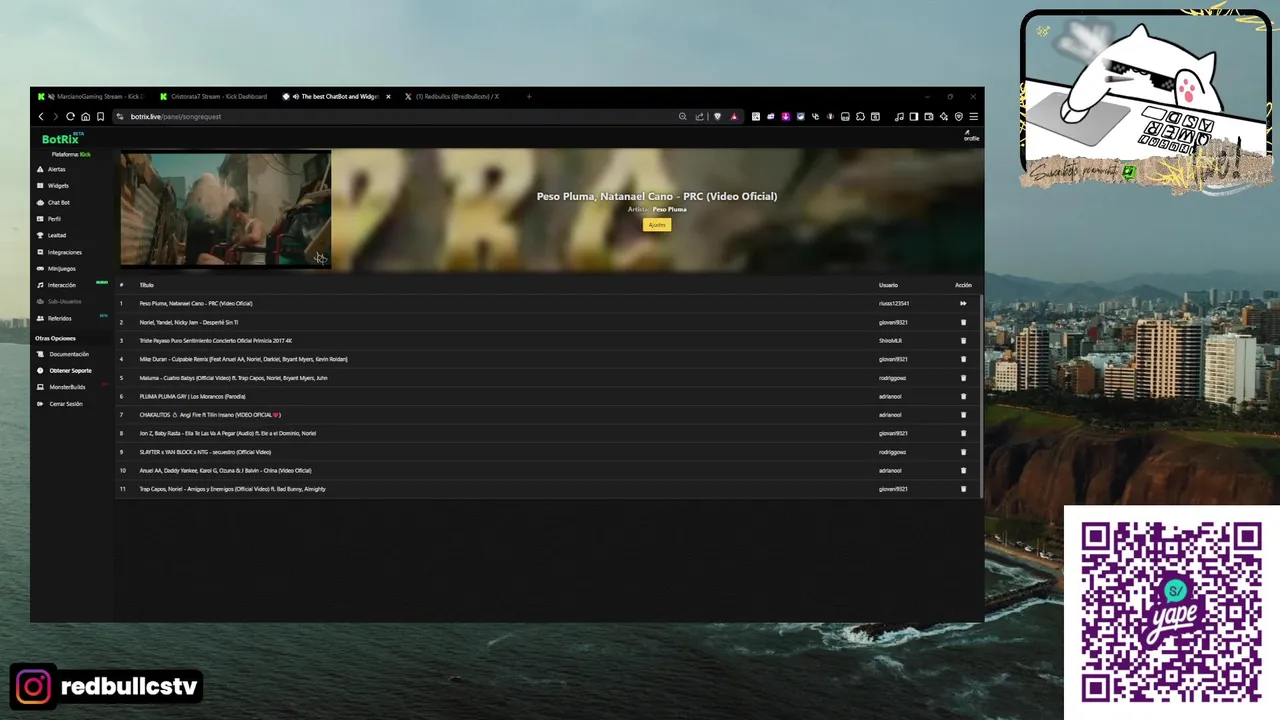
Task: Open the profile icon in page header
Action: pos(971,135)
